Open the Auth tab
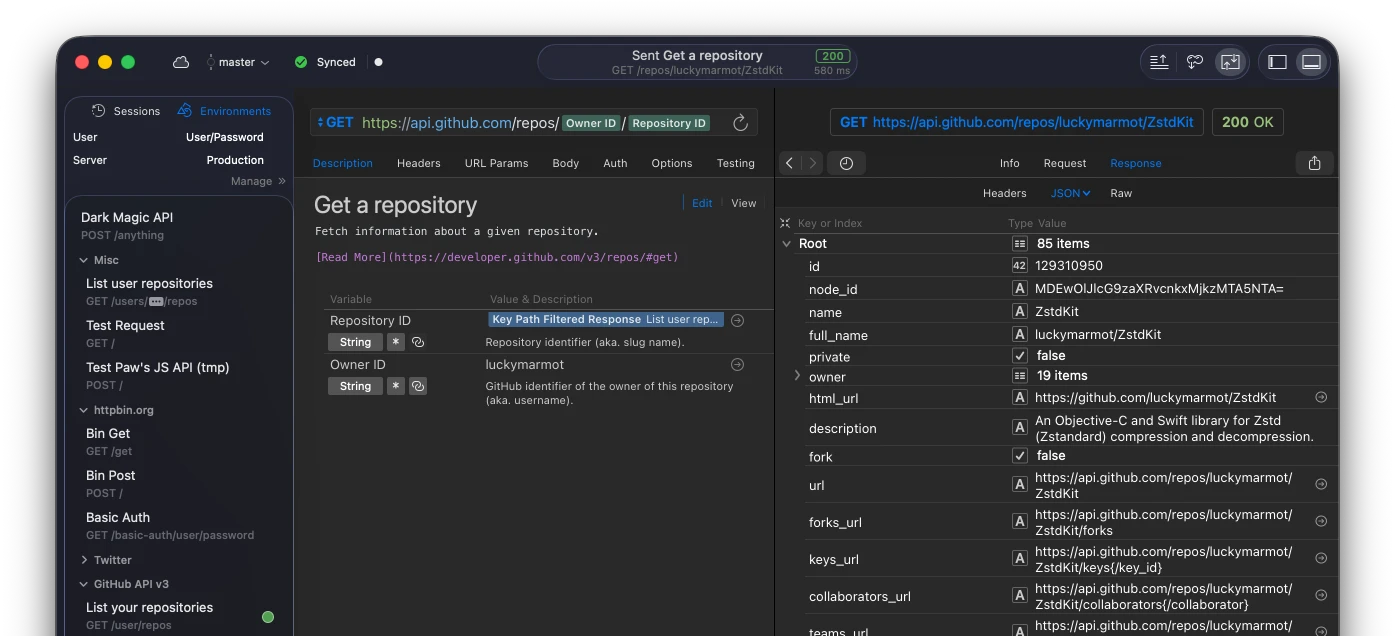 (x=616, y=163)
